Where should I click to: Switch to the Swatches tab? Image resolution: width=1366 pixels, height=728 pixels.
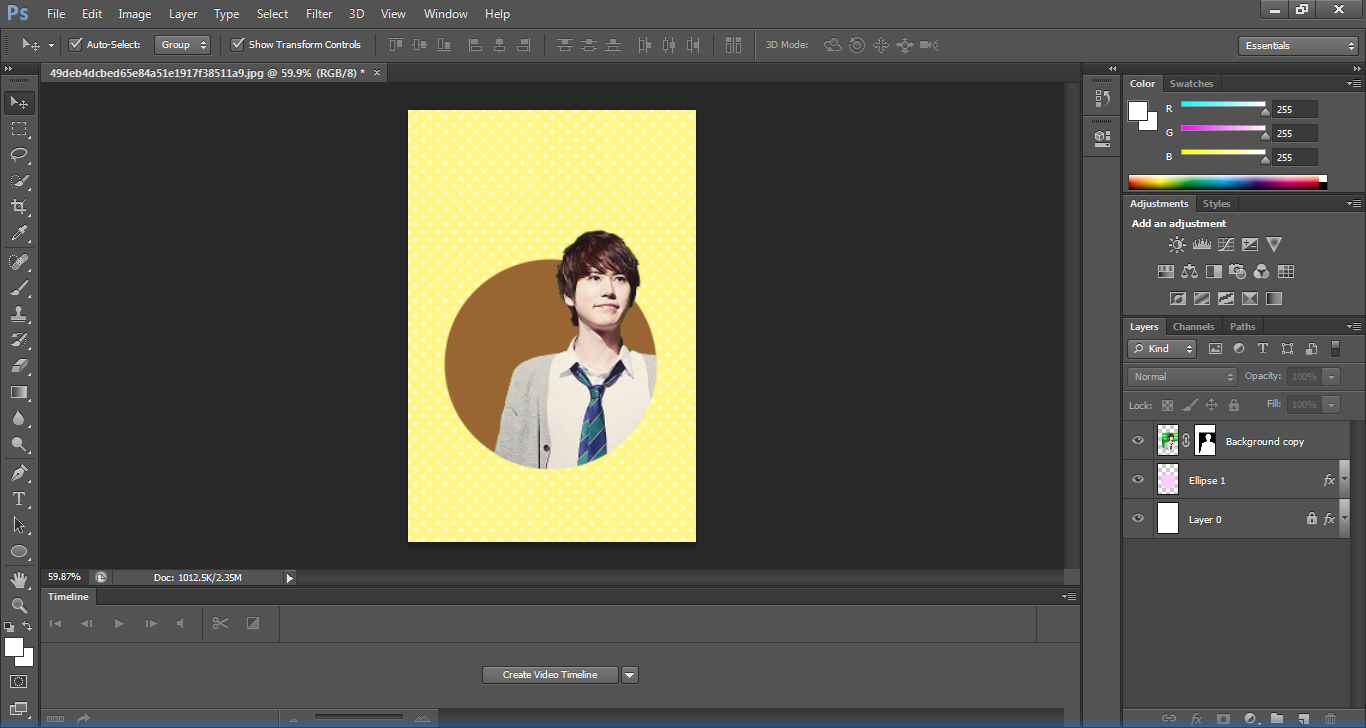[x=1191, y=84]
